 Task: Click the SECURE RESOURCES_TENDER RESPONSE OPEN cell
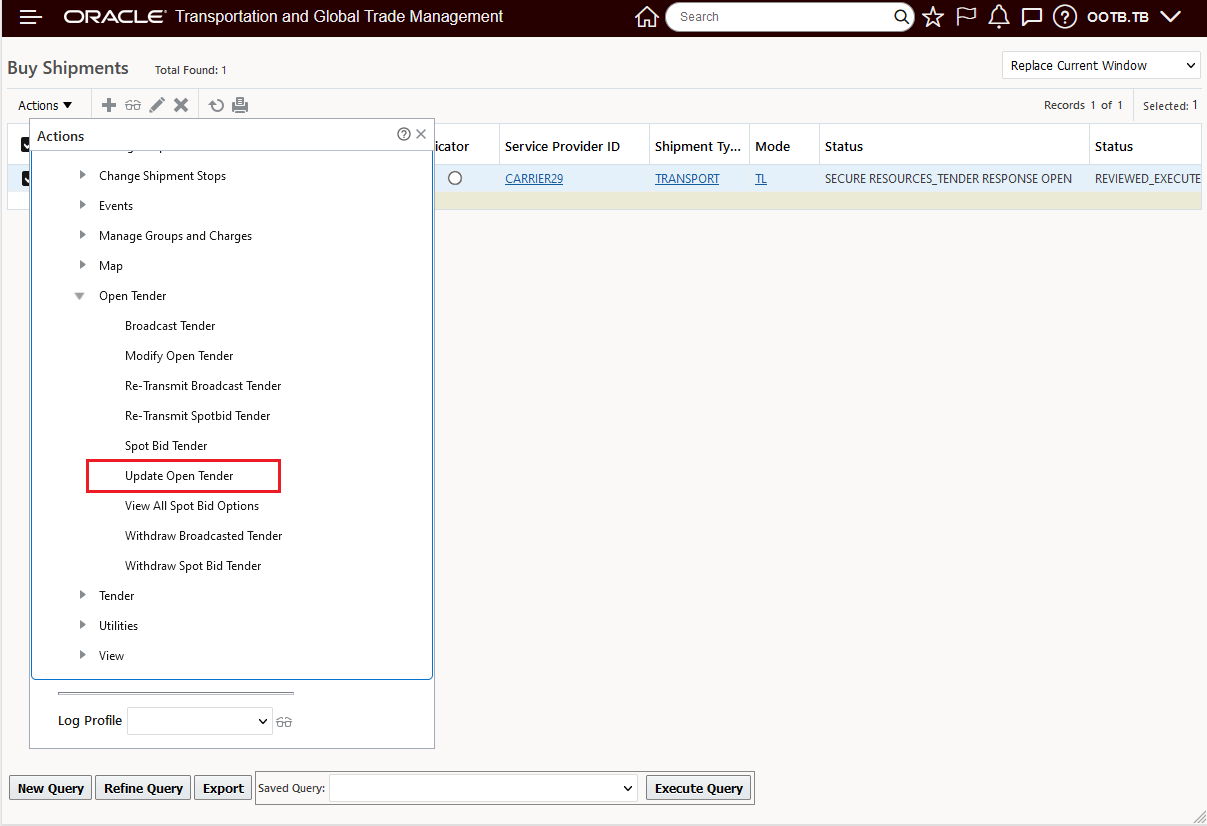coord(948,179)
